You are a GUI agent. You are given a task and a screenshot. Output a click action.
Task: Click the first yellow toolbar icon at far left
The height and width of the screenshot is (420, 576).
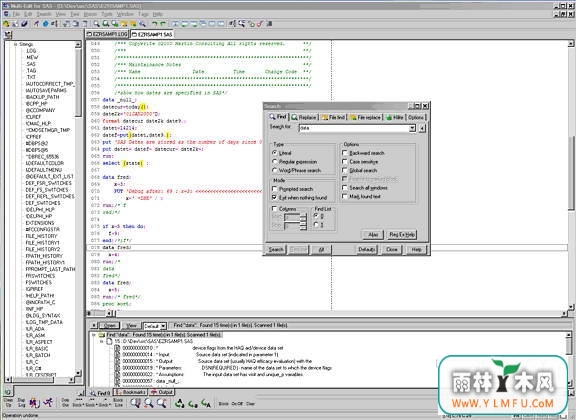coord(6,24)
